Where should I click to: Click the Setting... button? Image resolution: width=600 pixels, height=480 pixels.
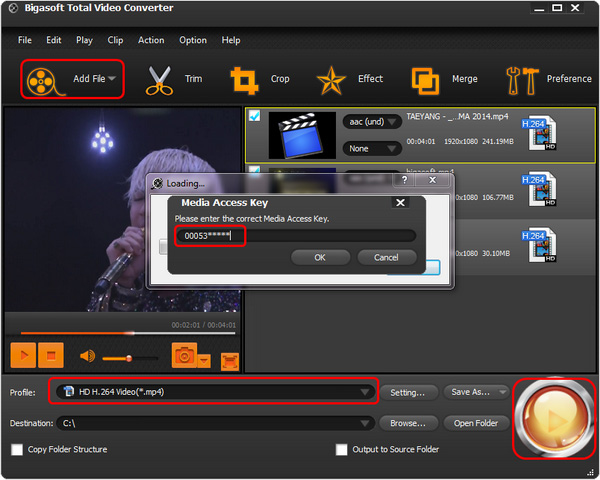click(x=408, y=392)
